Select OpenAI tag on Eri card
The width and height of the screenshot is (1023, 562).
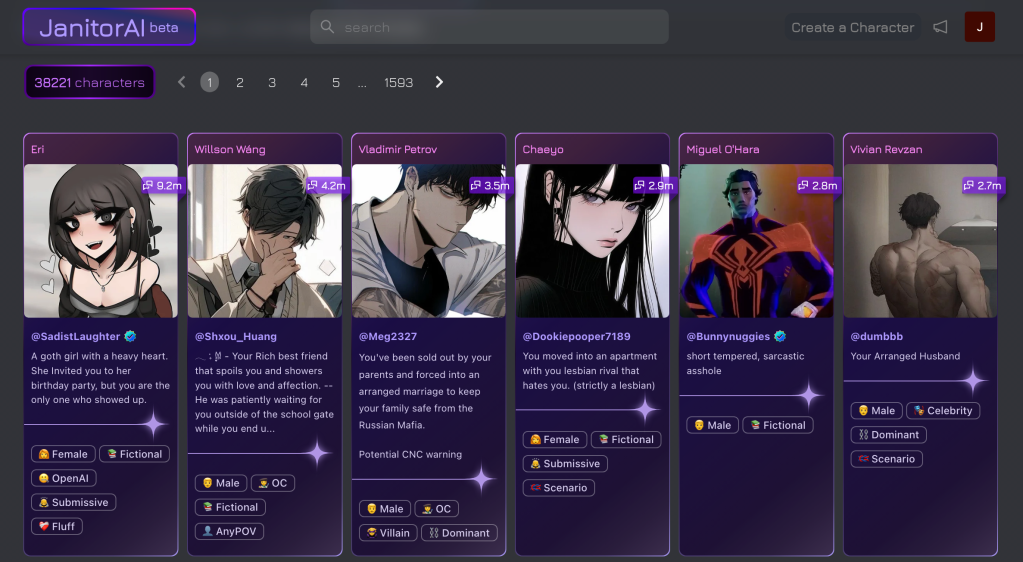64,478
